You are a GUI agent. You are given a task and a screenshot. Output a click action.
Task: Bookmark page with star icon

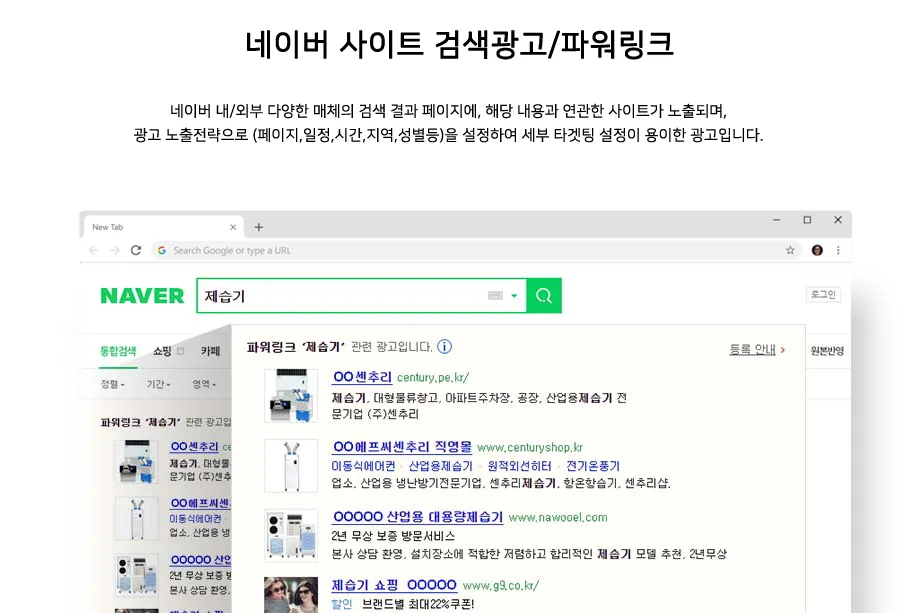click(790, 250)
